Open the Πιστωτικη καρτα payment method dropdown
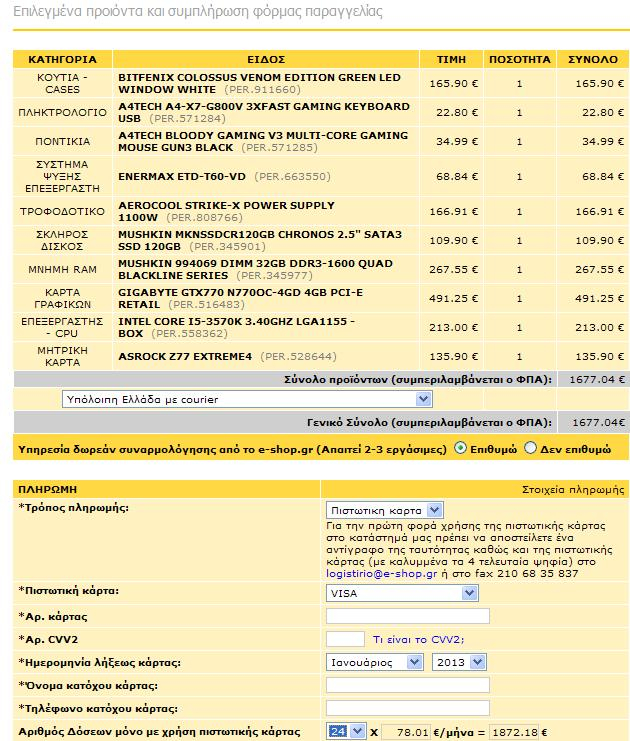The width and height of the screenshot is (630, 741). coord(385,510)
